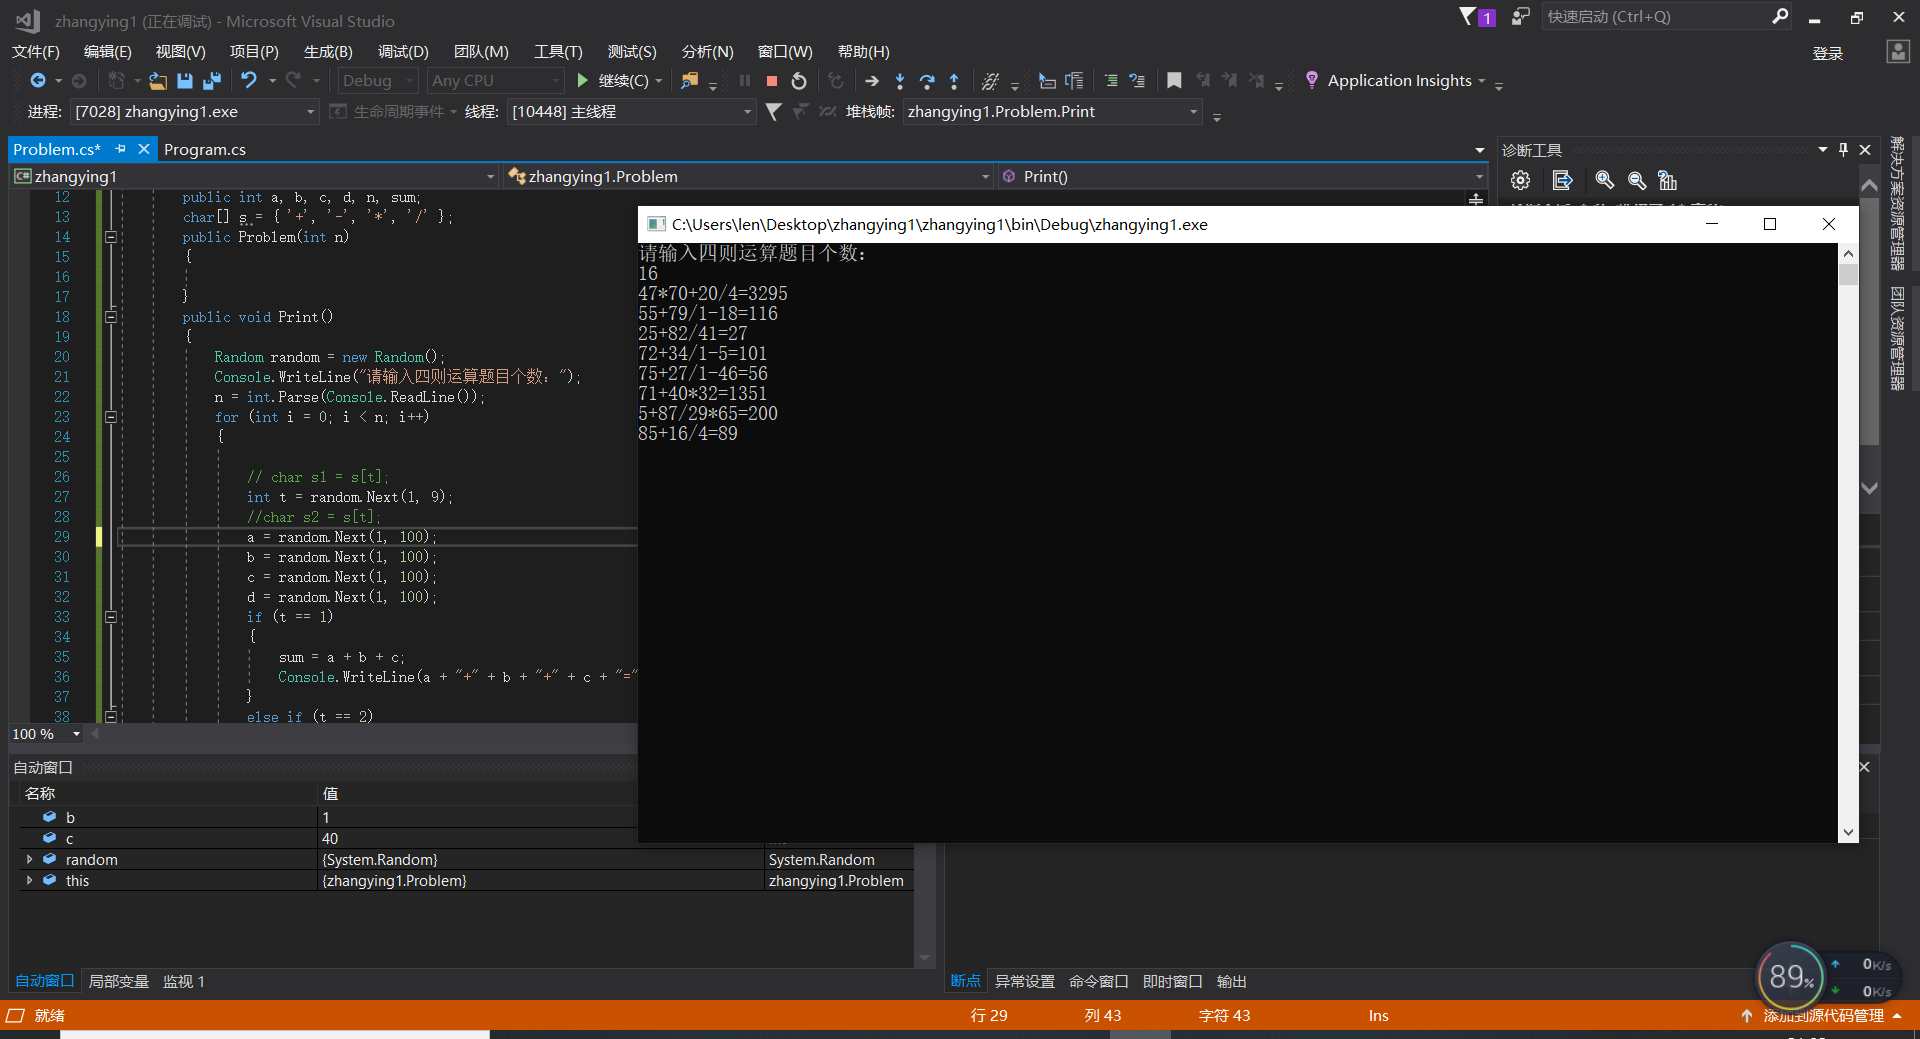Viewport: 1920px width, 1039px height.
Task: Expand the this variable row
Action: coord(29,880)
